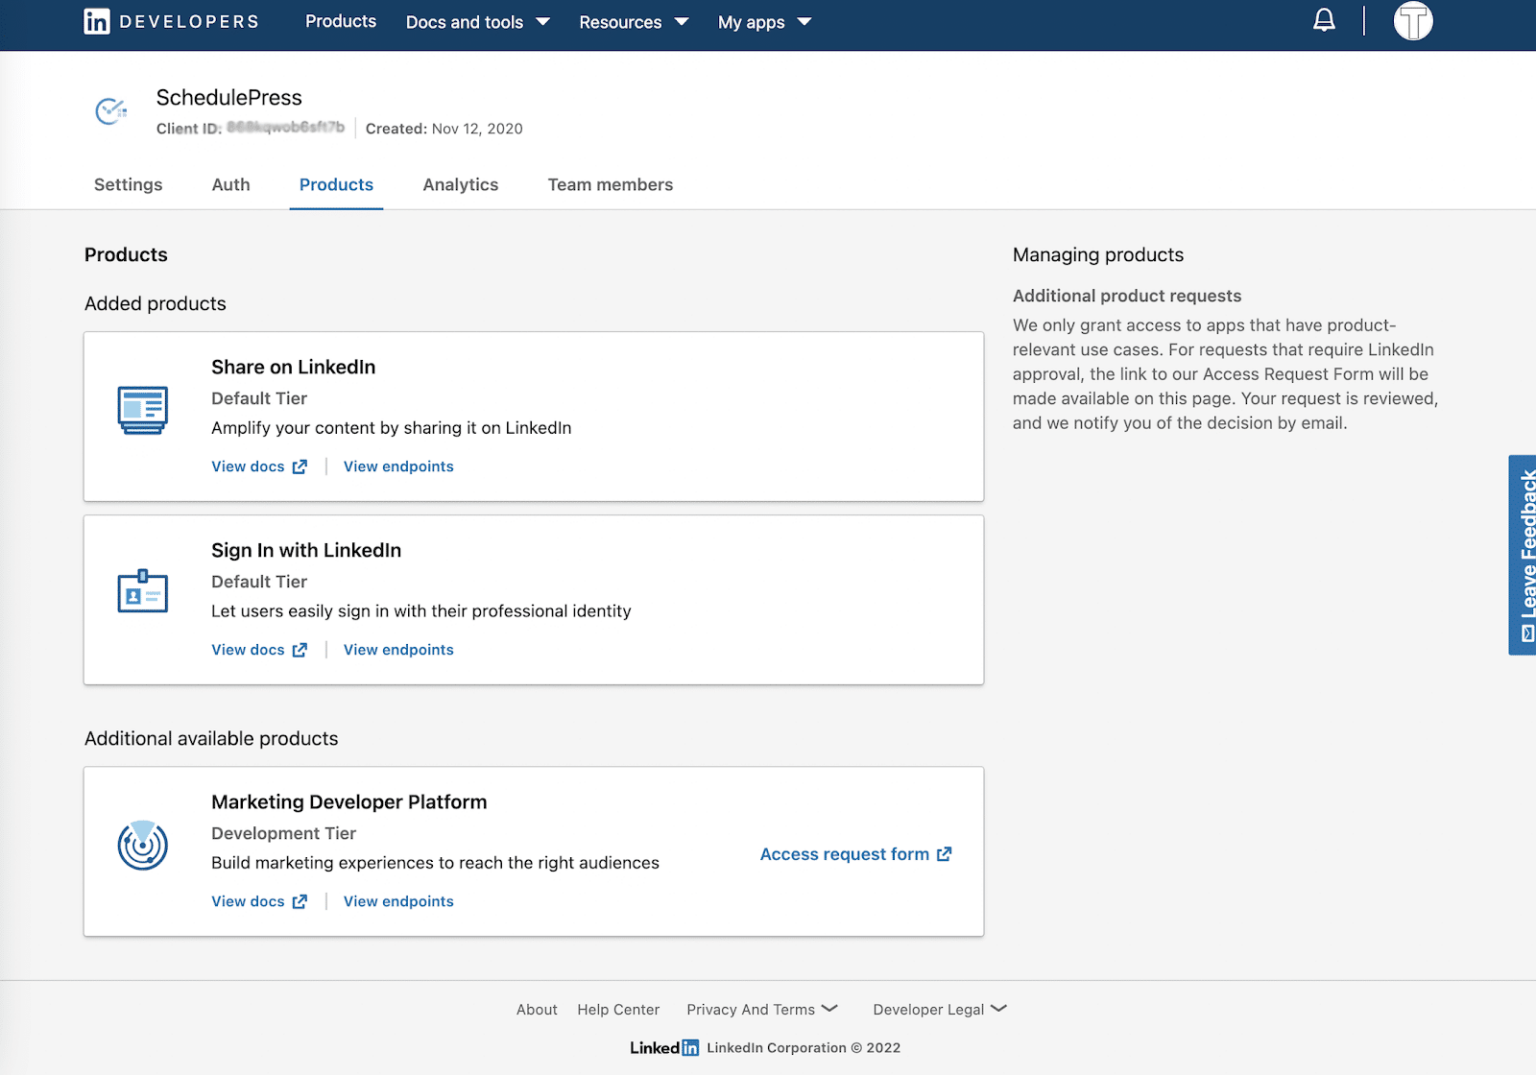The height and width of the screenshot is (1075, 1536).
Task: Click the LinkedIn logo in the footer
Action: [x=663, y=1047]
